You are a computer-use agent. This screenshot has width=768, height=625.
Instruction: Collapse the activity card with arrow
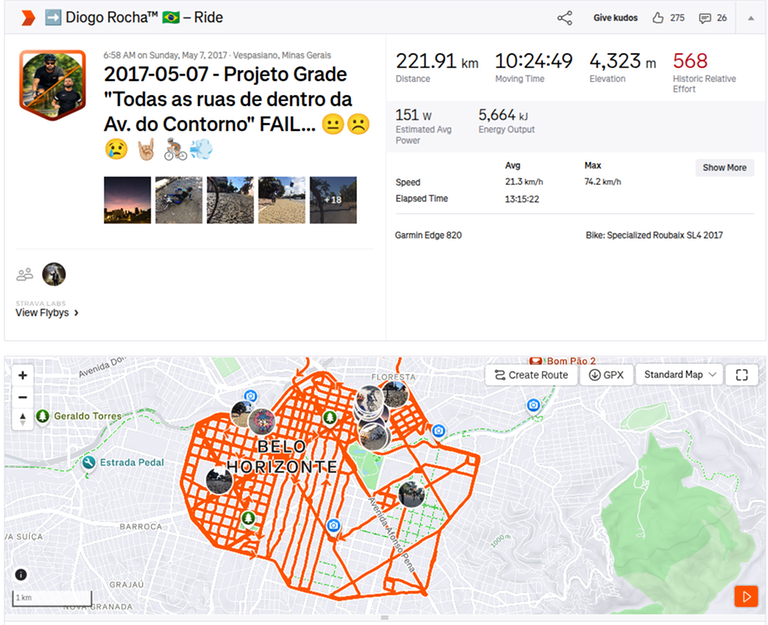tap(751, 18)
